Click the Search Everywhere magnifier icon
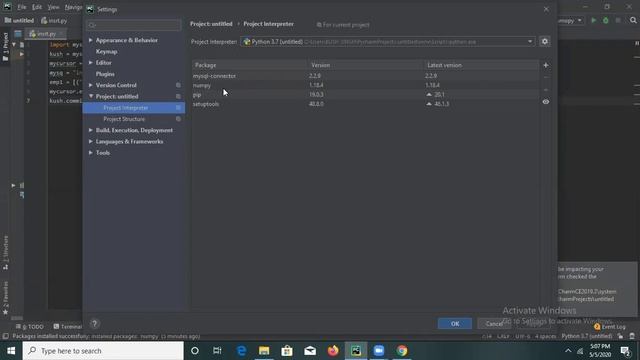Screen dimensions: 640x360 (x=633, y=20)
